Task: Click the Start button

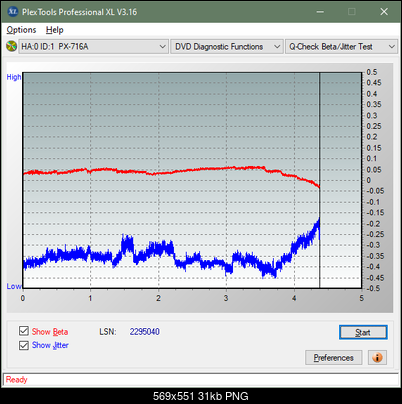Action: pyautogui.click(x=363, y=332)
